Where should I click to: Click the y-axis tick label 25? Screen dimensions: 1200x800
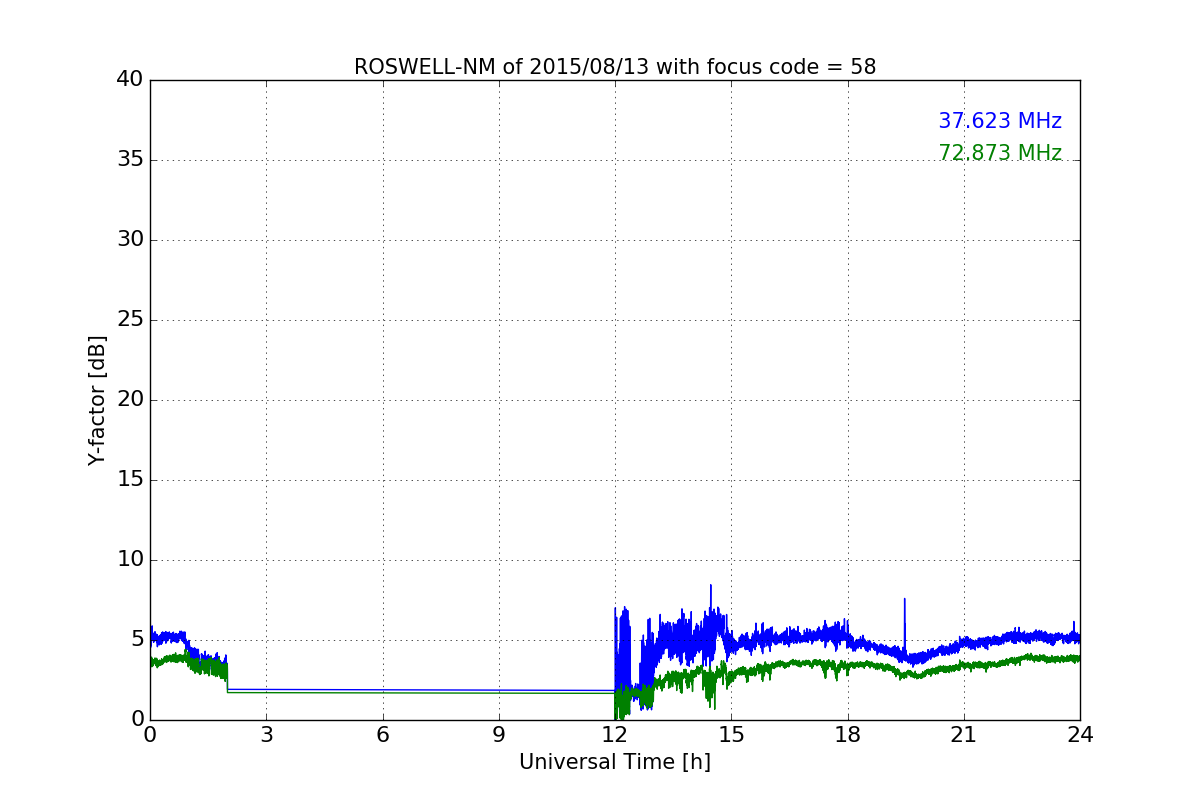130,320
